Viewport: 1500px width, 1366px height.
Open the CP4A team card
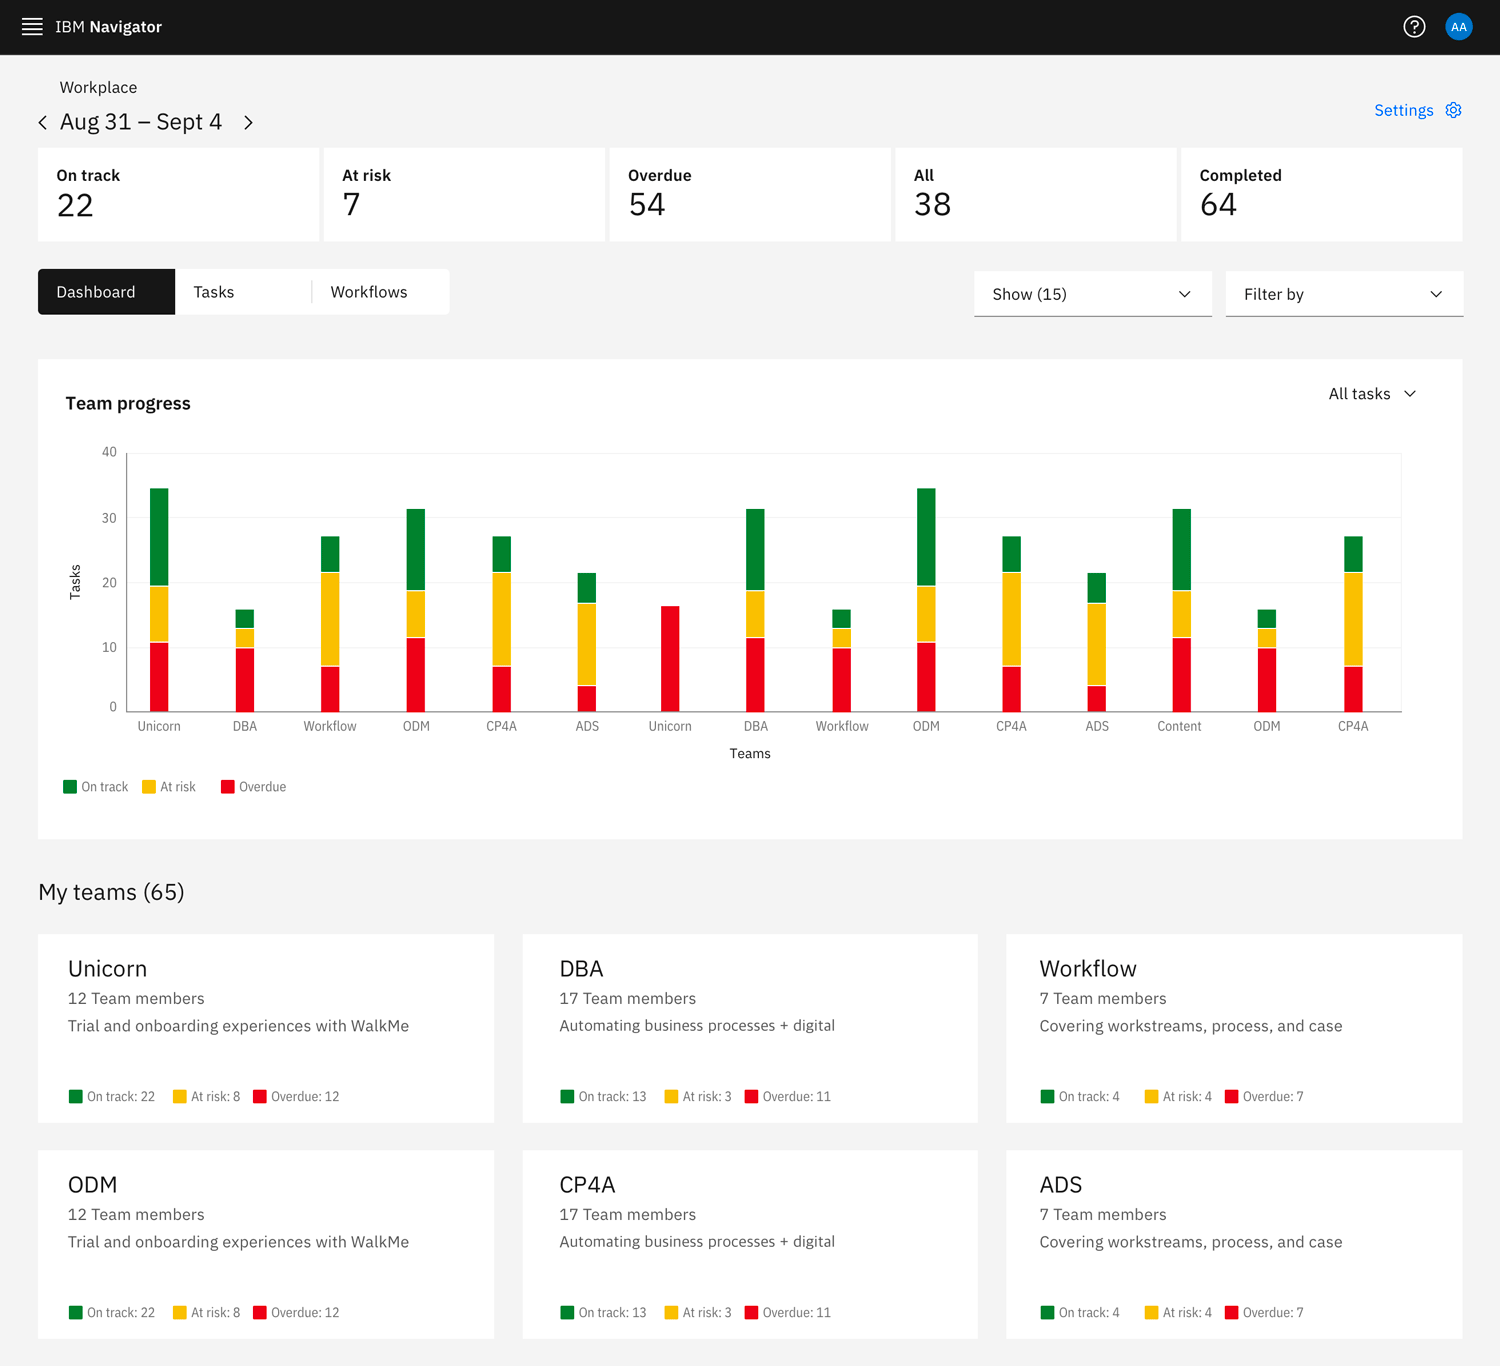pyautogui.click(x=750, y=1244)
